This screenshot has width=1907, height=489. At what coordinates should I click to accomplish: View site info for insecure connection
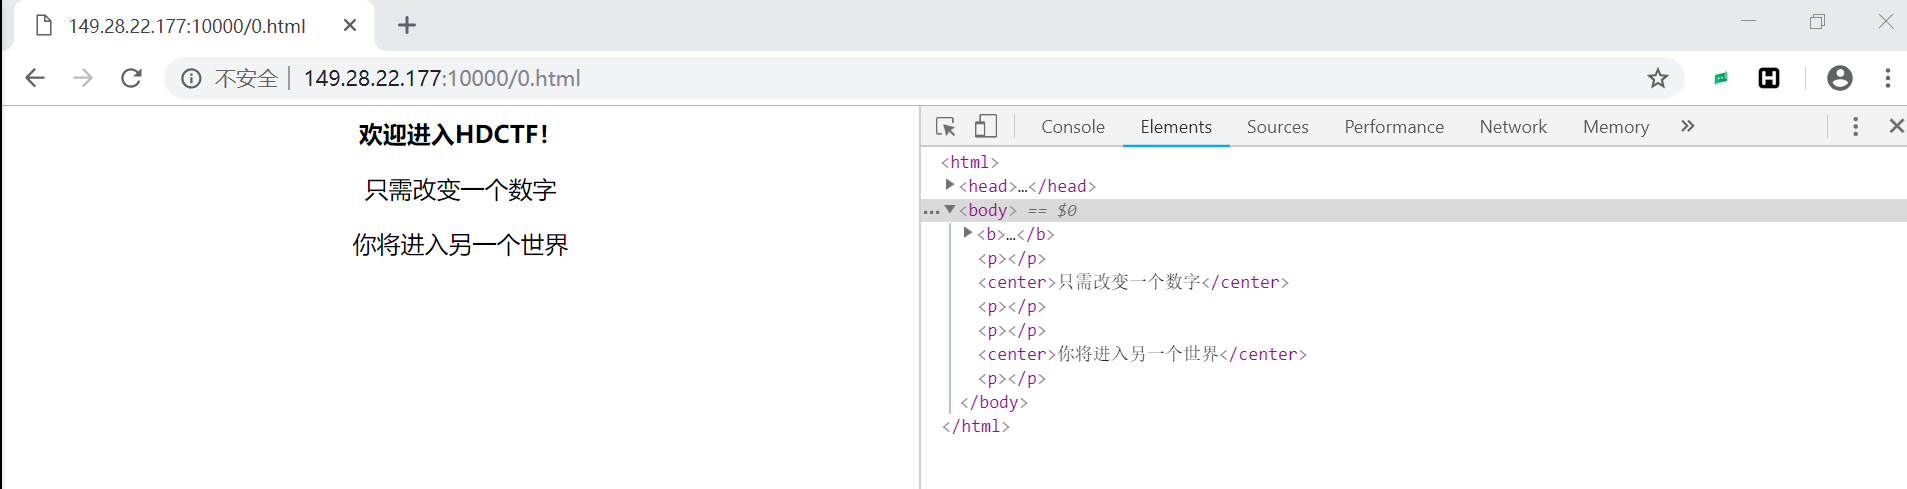point(191,78)
